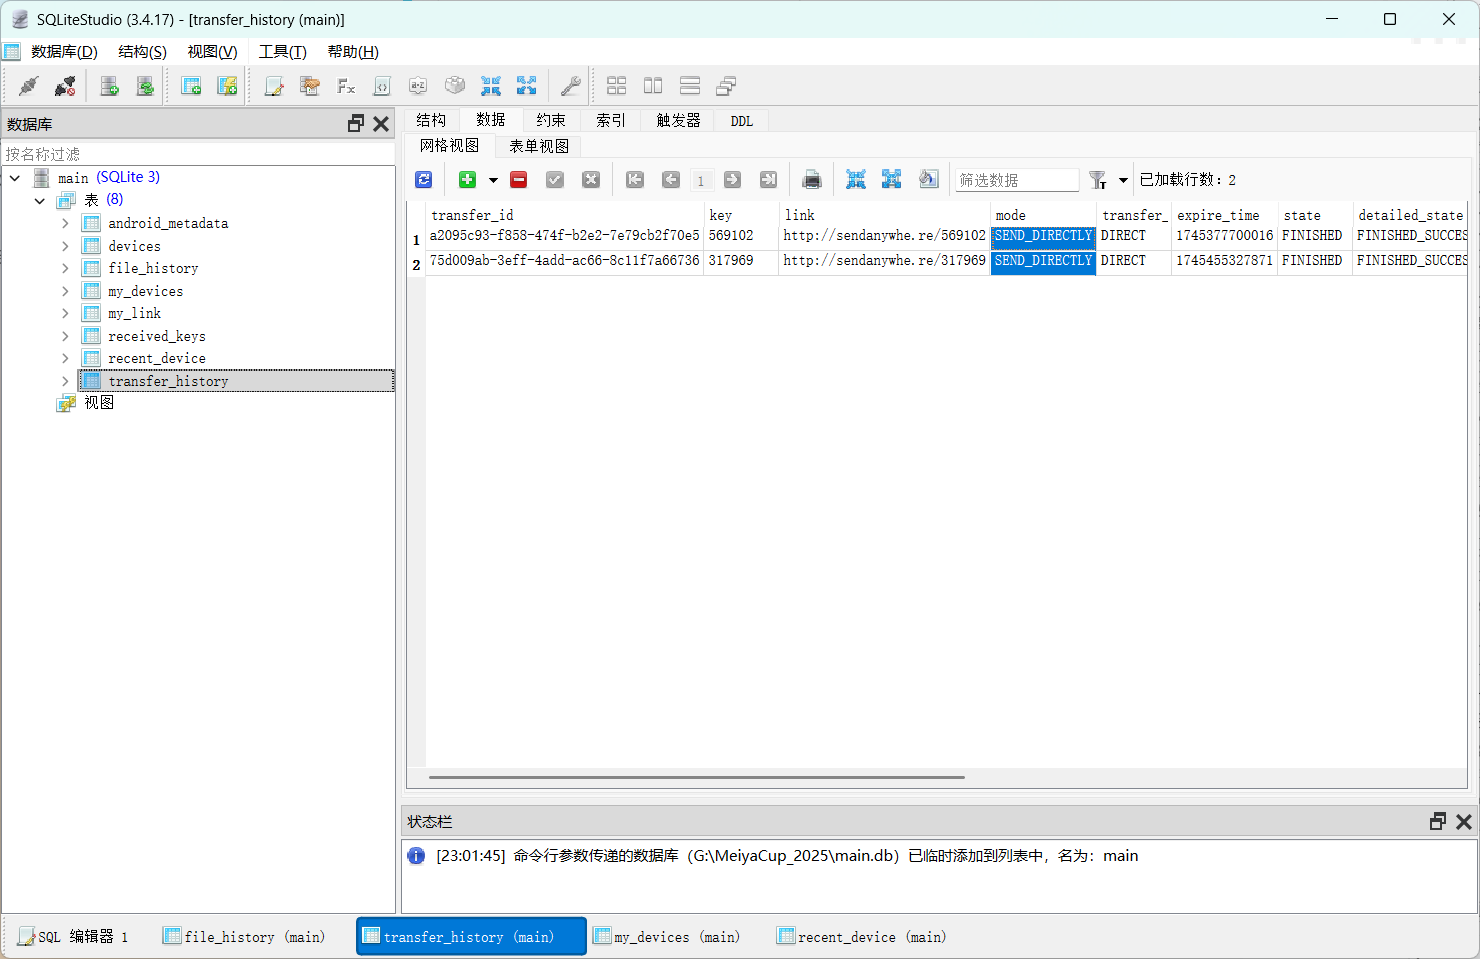1480x959 pixels.
Task: Click the red delete row icon
Action: 518,180
